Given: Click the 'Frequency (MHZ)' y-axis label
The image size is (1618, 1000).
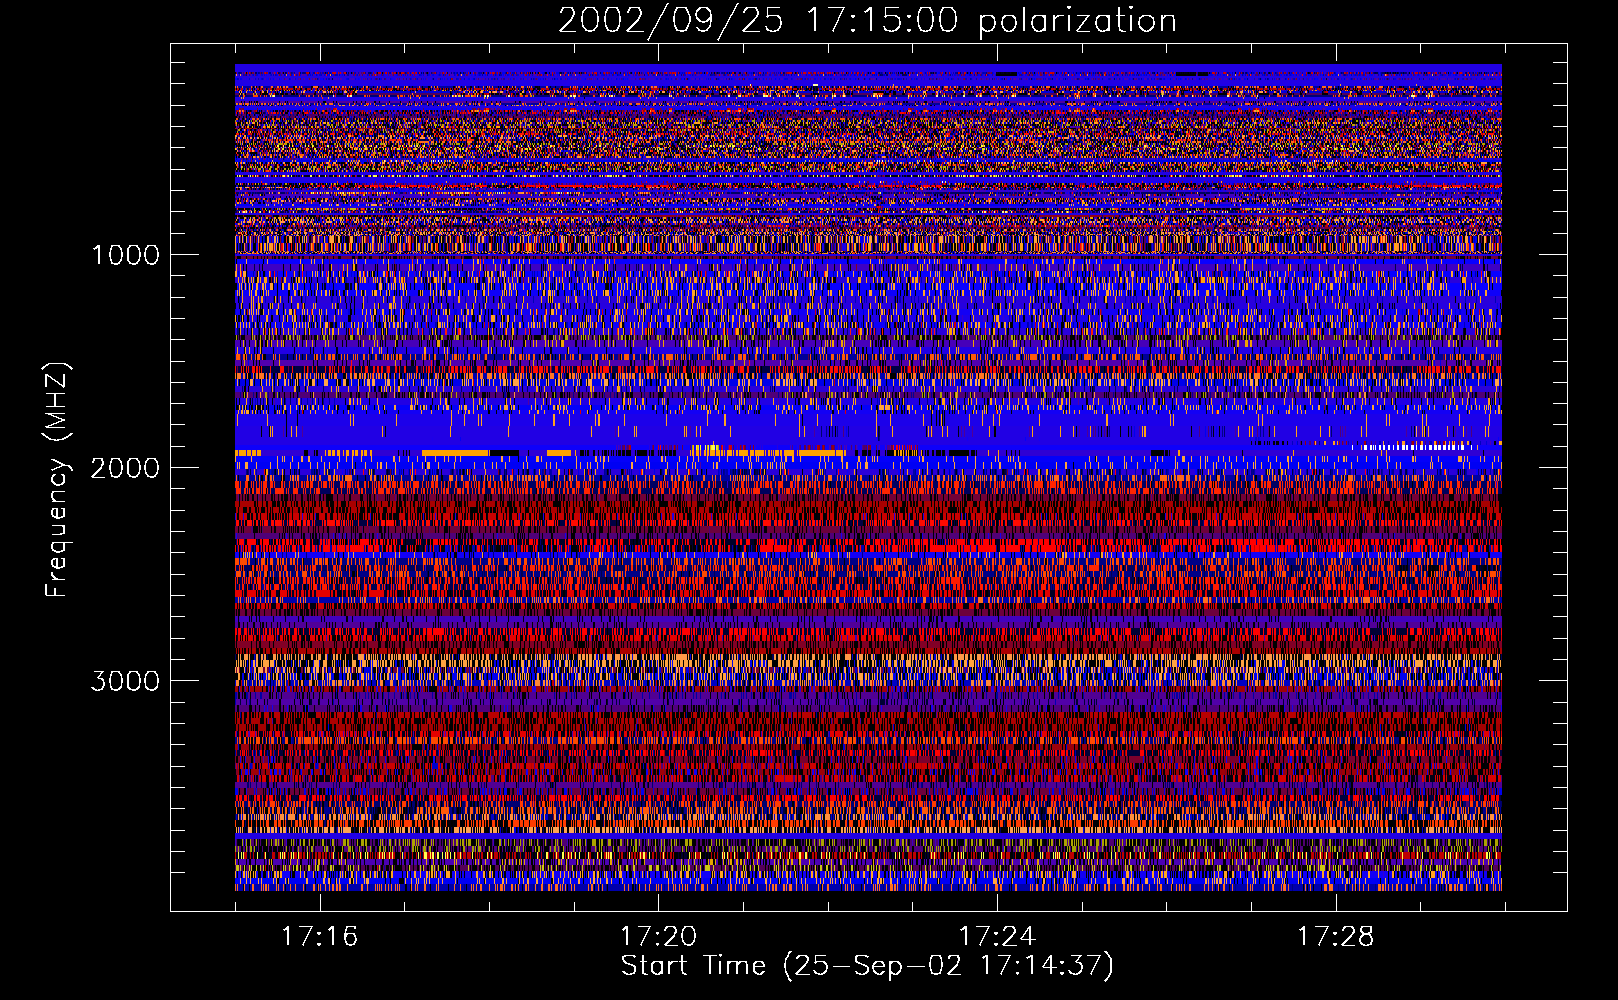Looking at the screenshot, I should click(x=57, y=480).
